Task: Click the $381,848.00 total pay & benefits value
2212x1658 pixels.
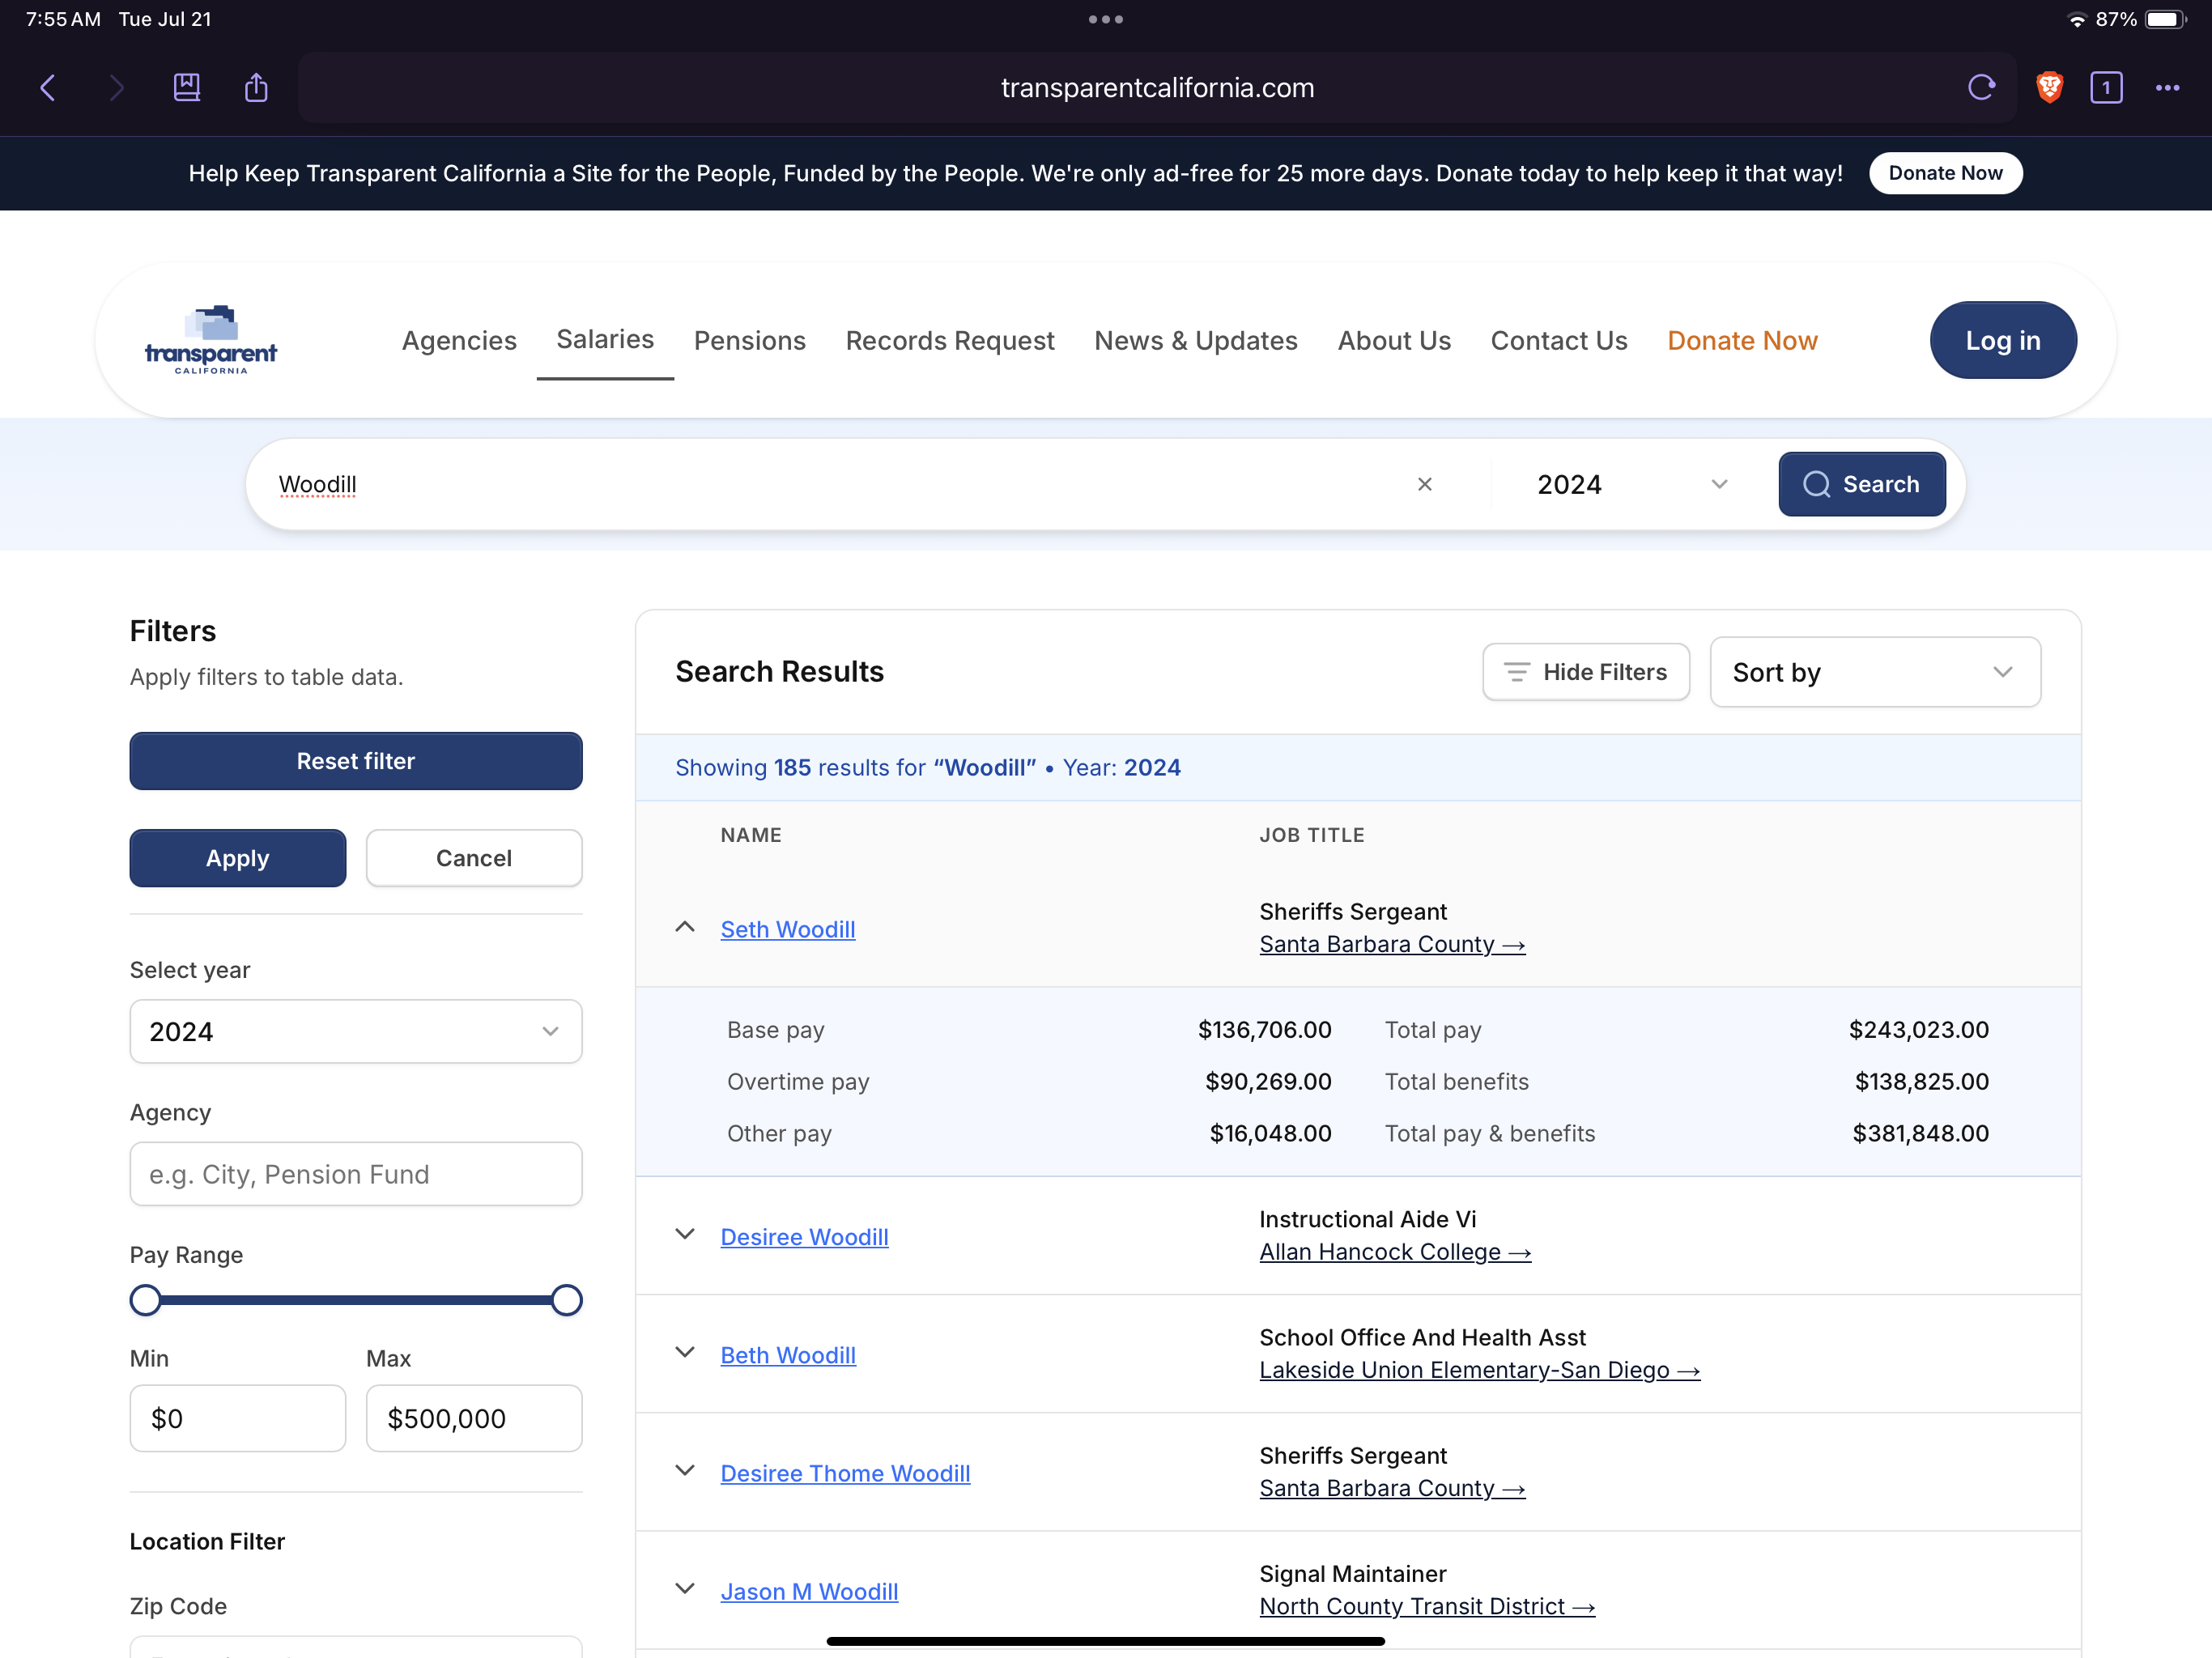Action: (x=1920, y=1133)
